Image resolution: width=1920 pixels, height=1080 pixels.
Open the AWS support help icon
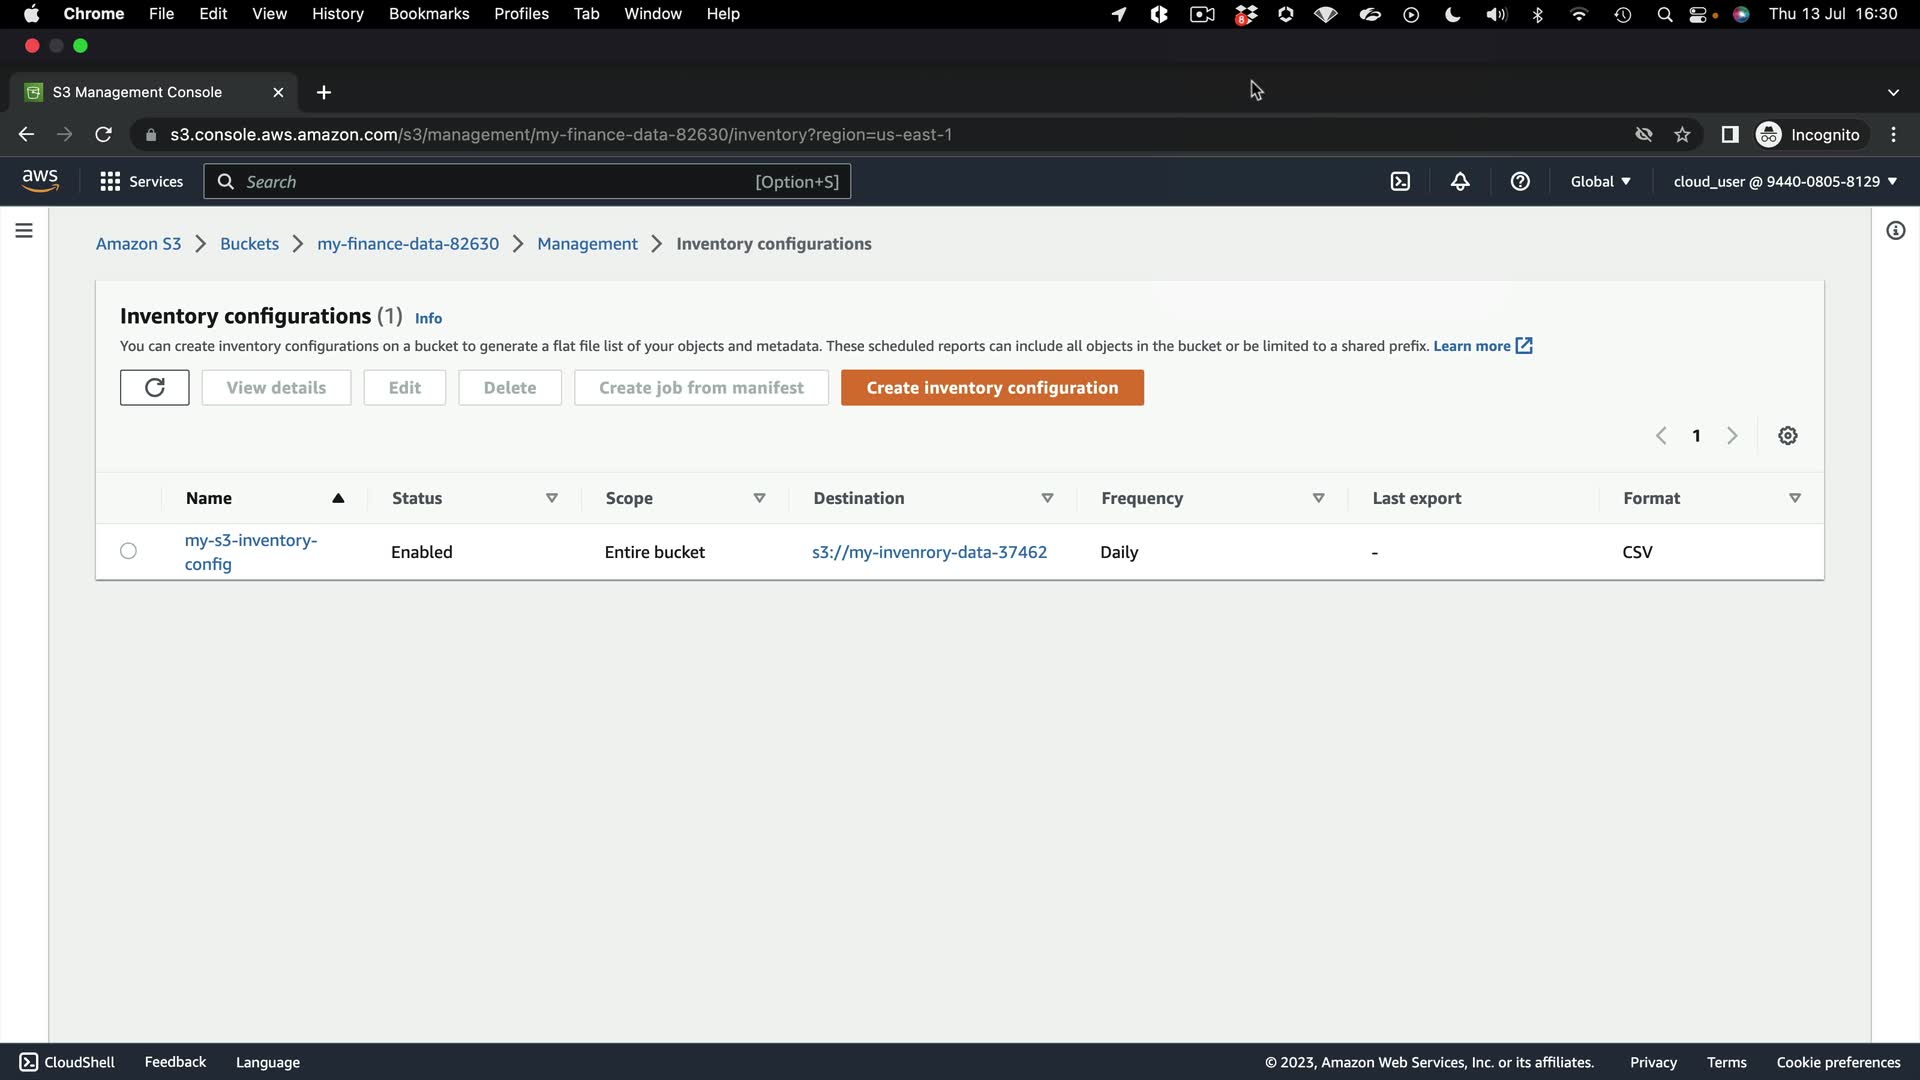[1520, 181]
